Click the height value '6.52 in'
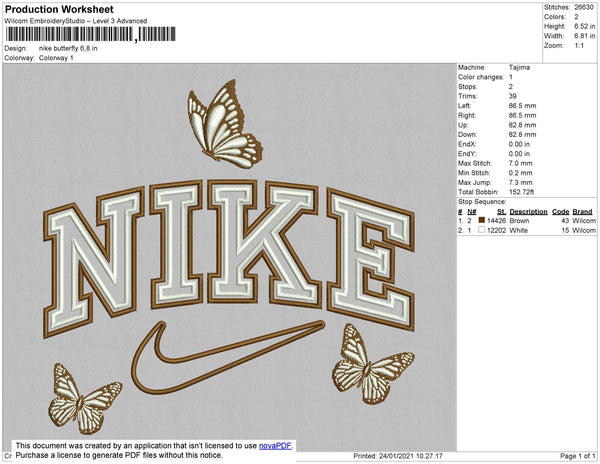Viewport: 600px width, 464px height. (585, 26)
